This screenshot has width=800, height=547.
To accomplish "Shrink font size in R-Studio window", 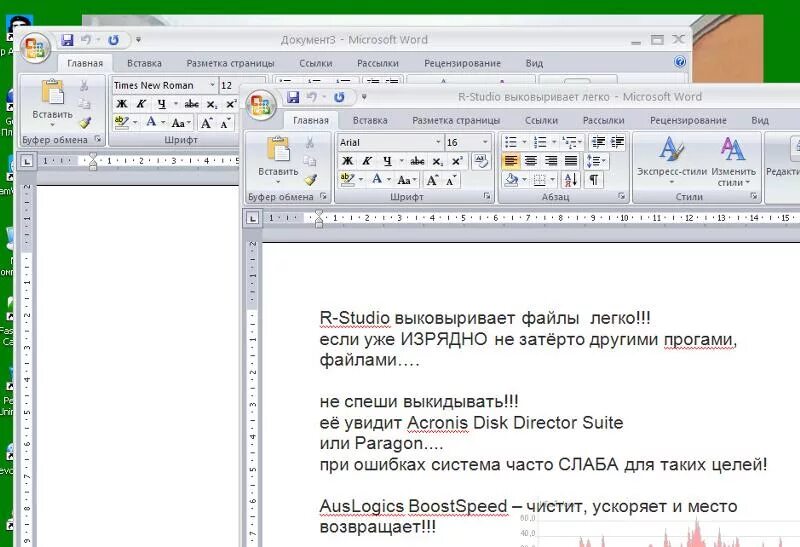I will pyautogui.click(x=451, y=180).
